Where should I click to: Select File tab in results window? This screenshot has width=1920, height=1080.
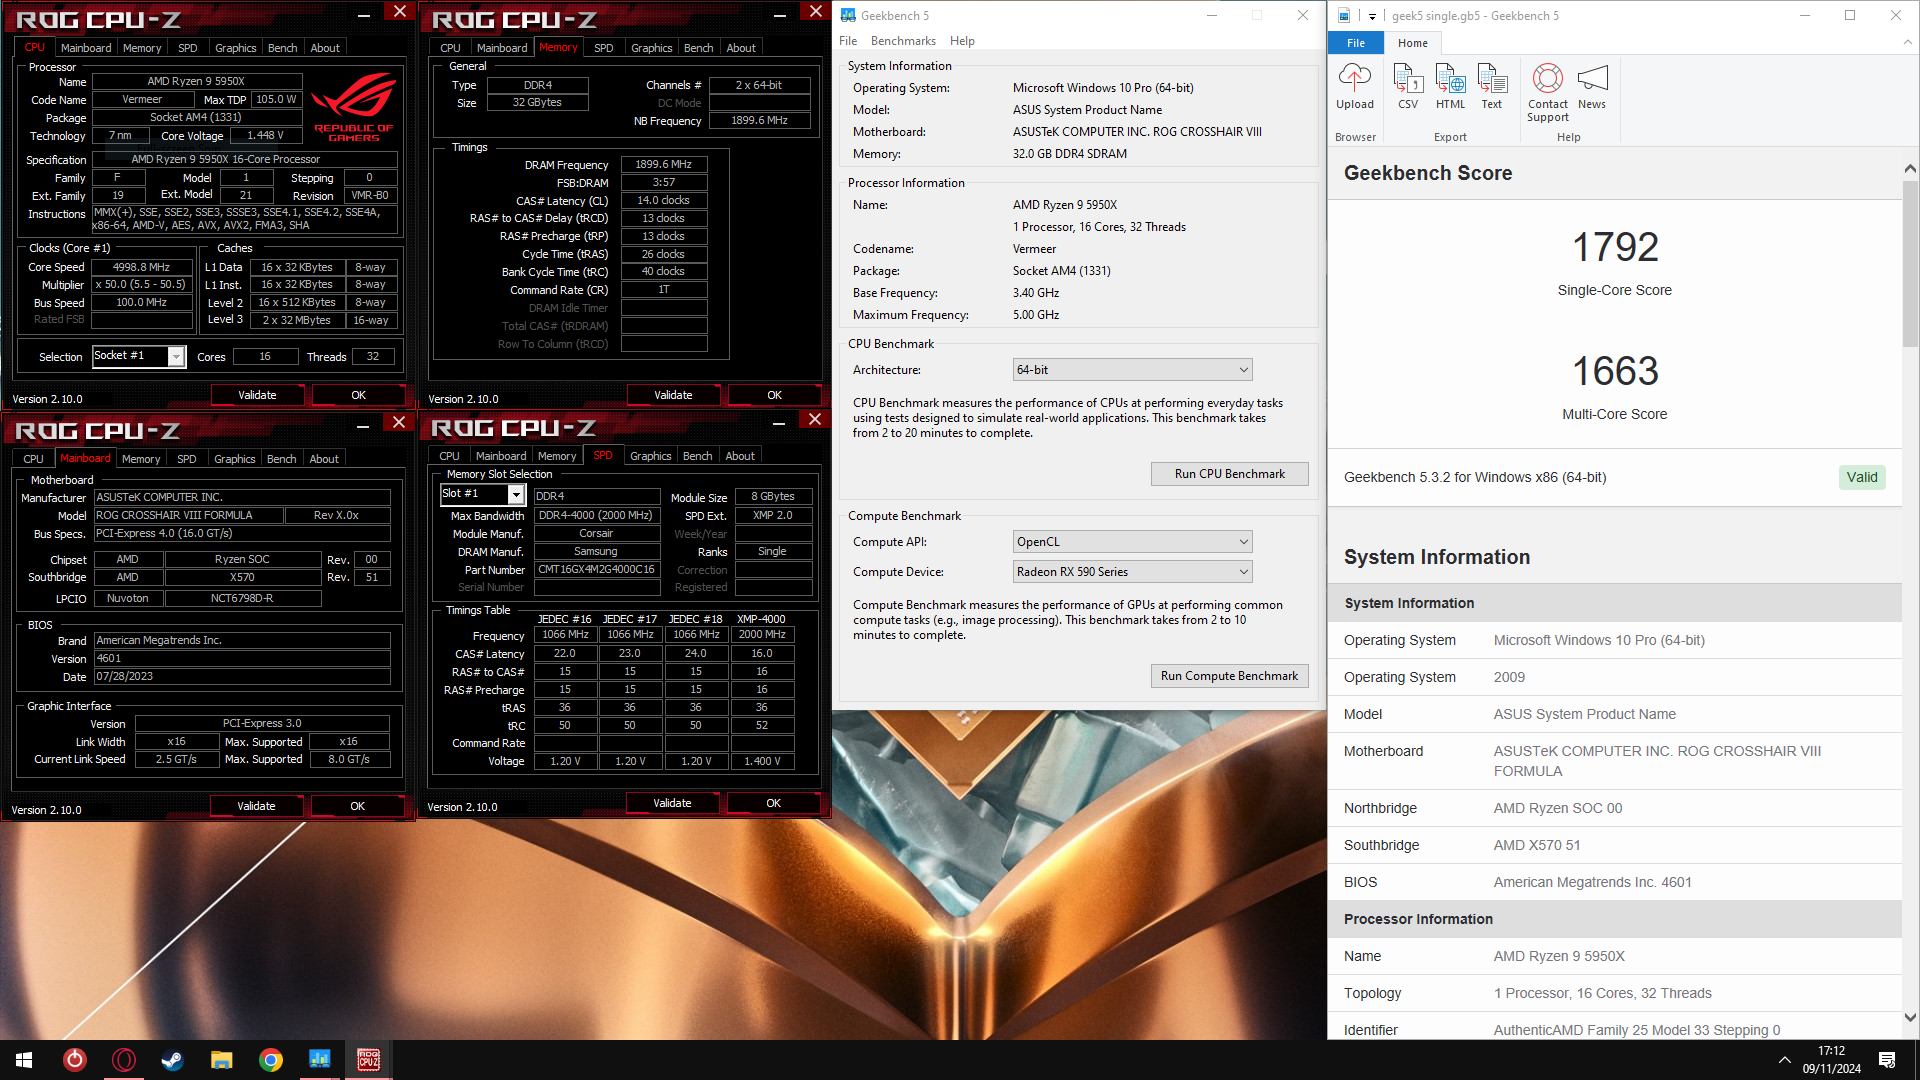[1356, 43]
